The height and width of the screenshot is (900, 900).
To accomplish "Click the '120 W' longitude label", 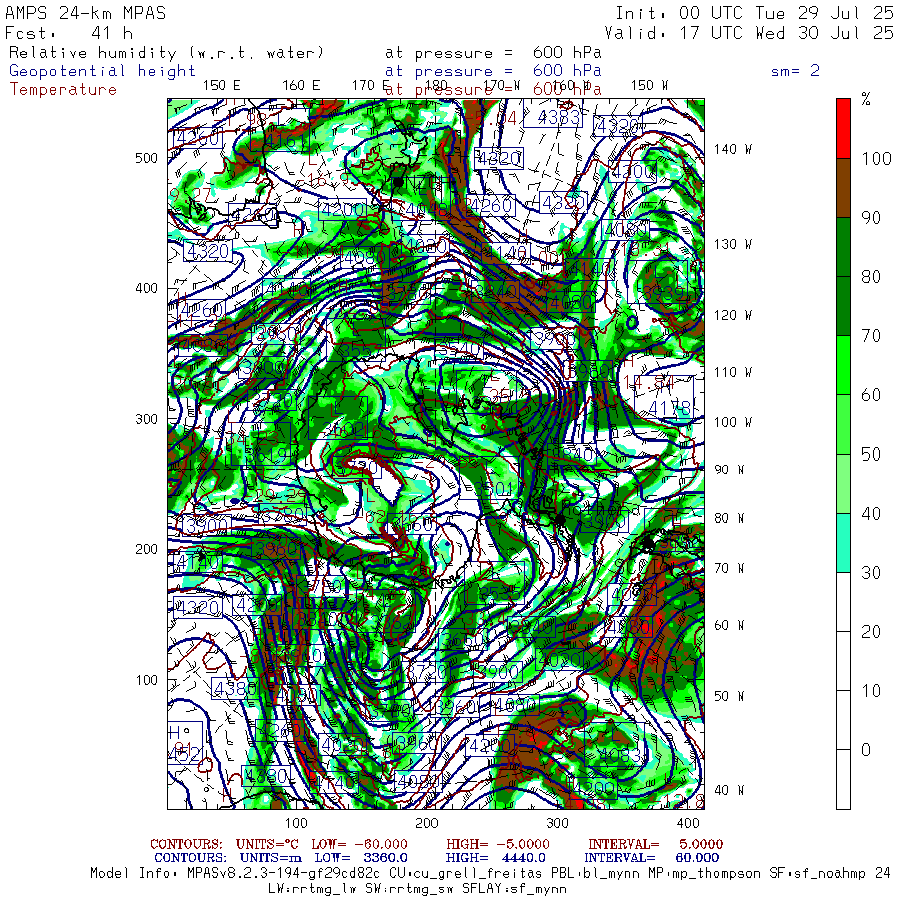I will [x=732, y=316].
